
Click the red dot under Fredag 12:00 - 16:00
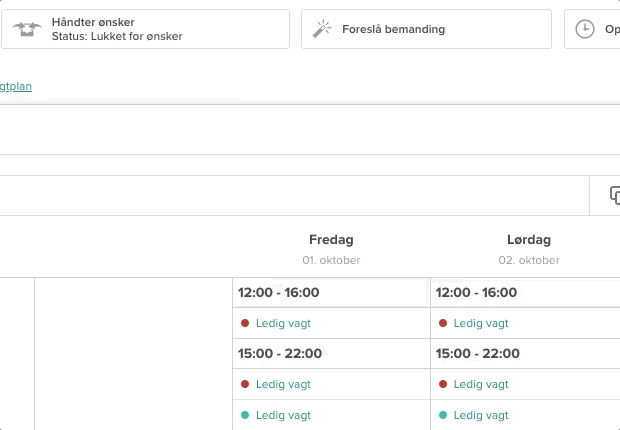[x=245, y=323]
